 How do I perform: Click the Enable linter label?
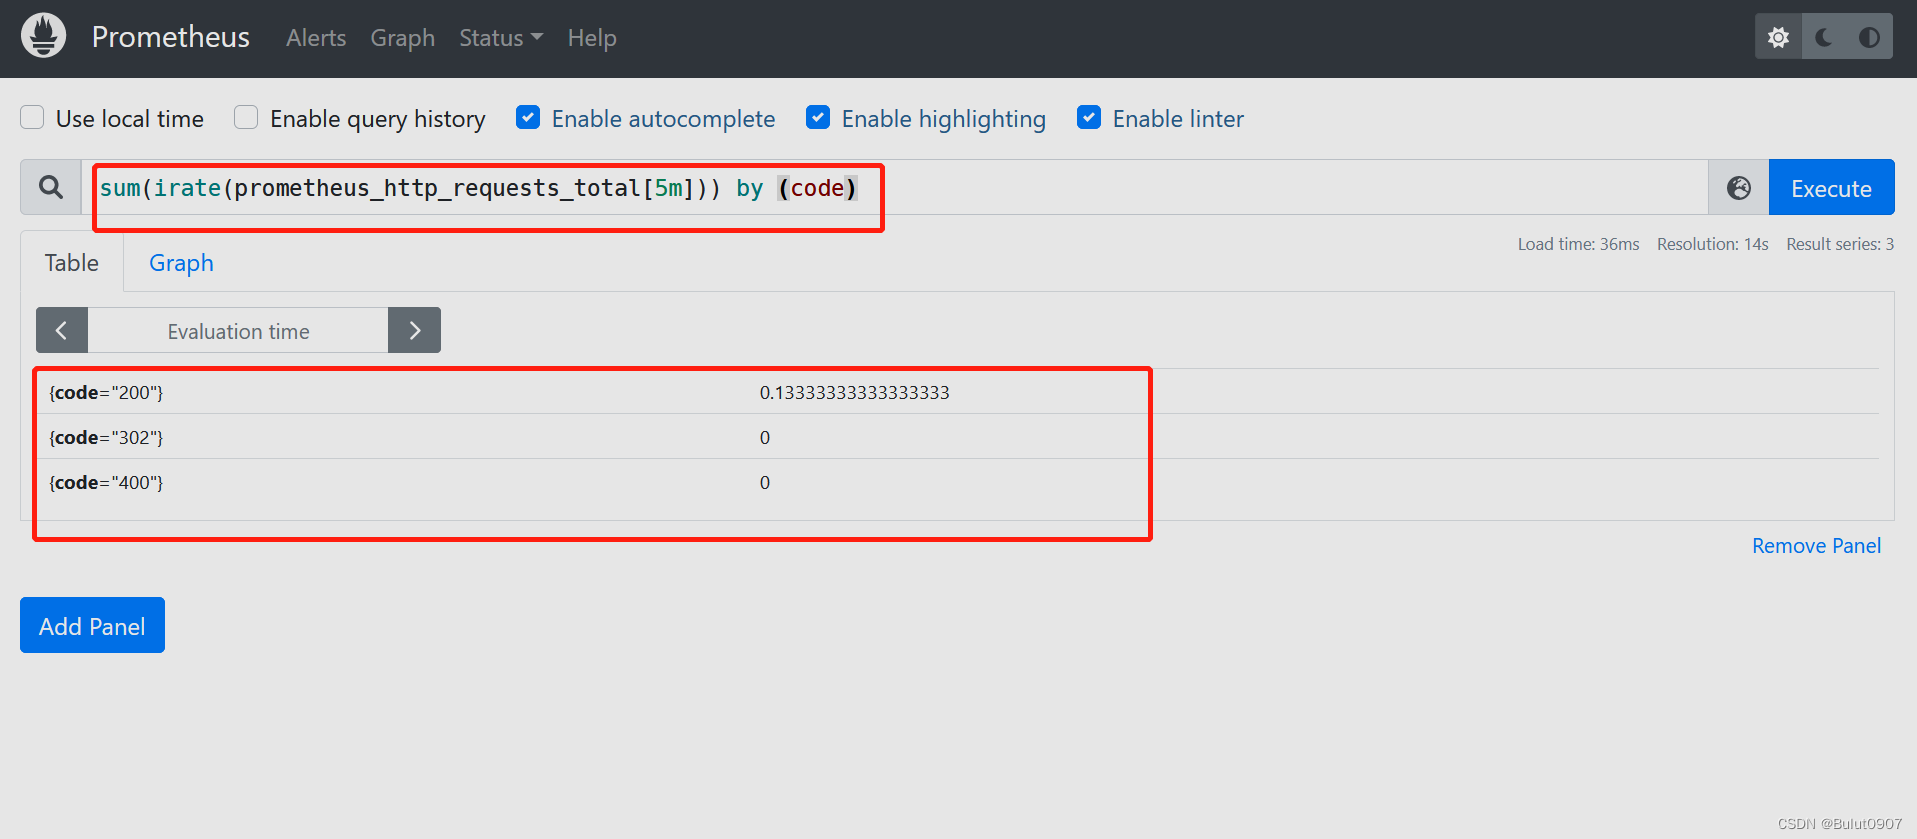pyautogui.click(x=1178, y=119)
